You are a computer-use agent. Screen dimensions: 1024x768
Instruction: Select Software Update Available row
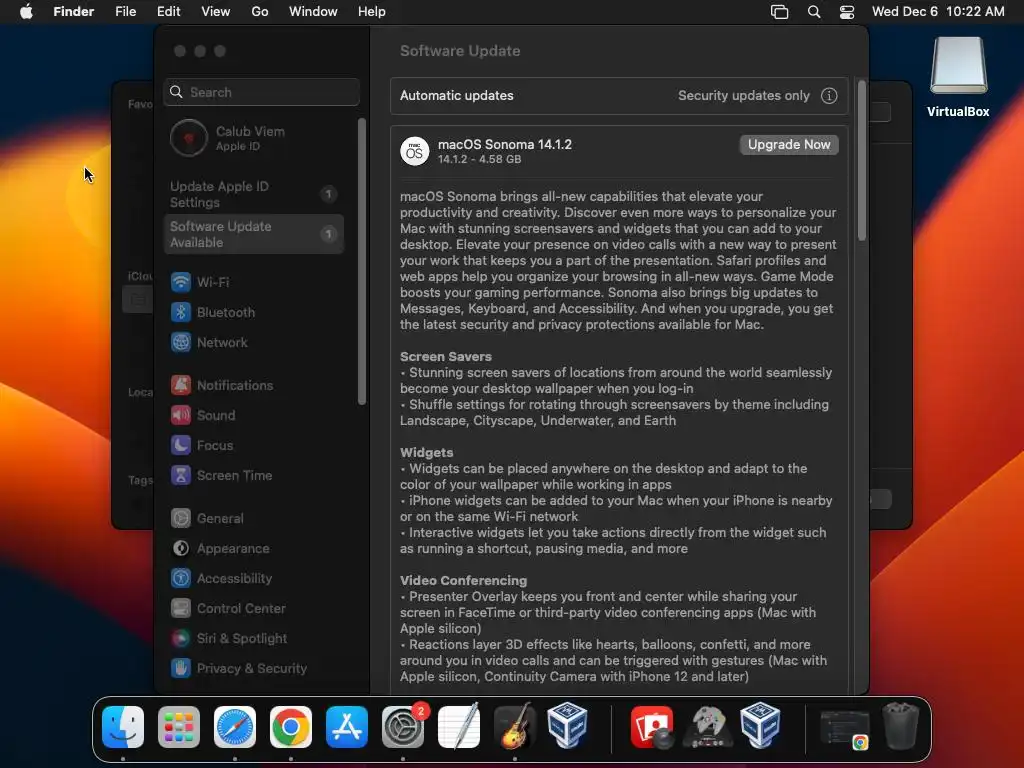click(253, 234)
